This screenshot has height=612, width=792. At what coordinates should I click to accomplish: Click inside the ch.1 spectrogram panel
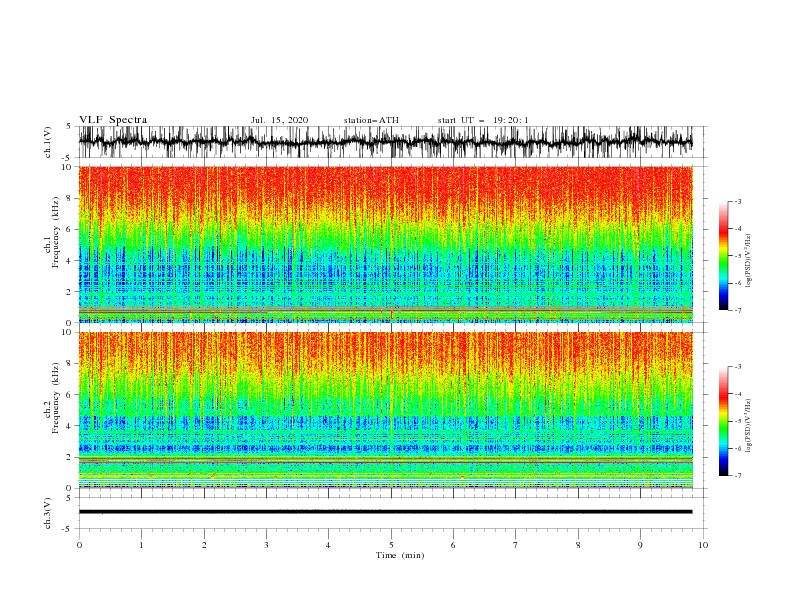point(385,244)
